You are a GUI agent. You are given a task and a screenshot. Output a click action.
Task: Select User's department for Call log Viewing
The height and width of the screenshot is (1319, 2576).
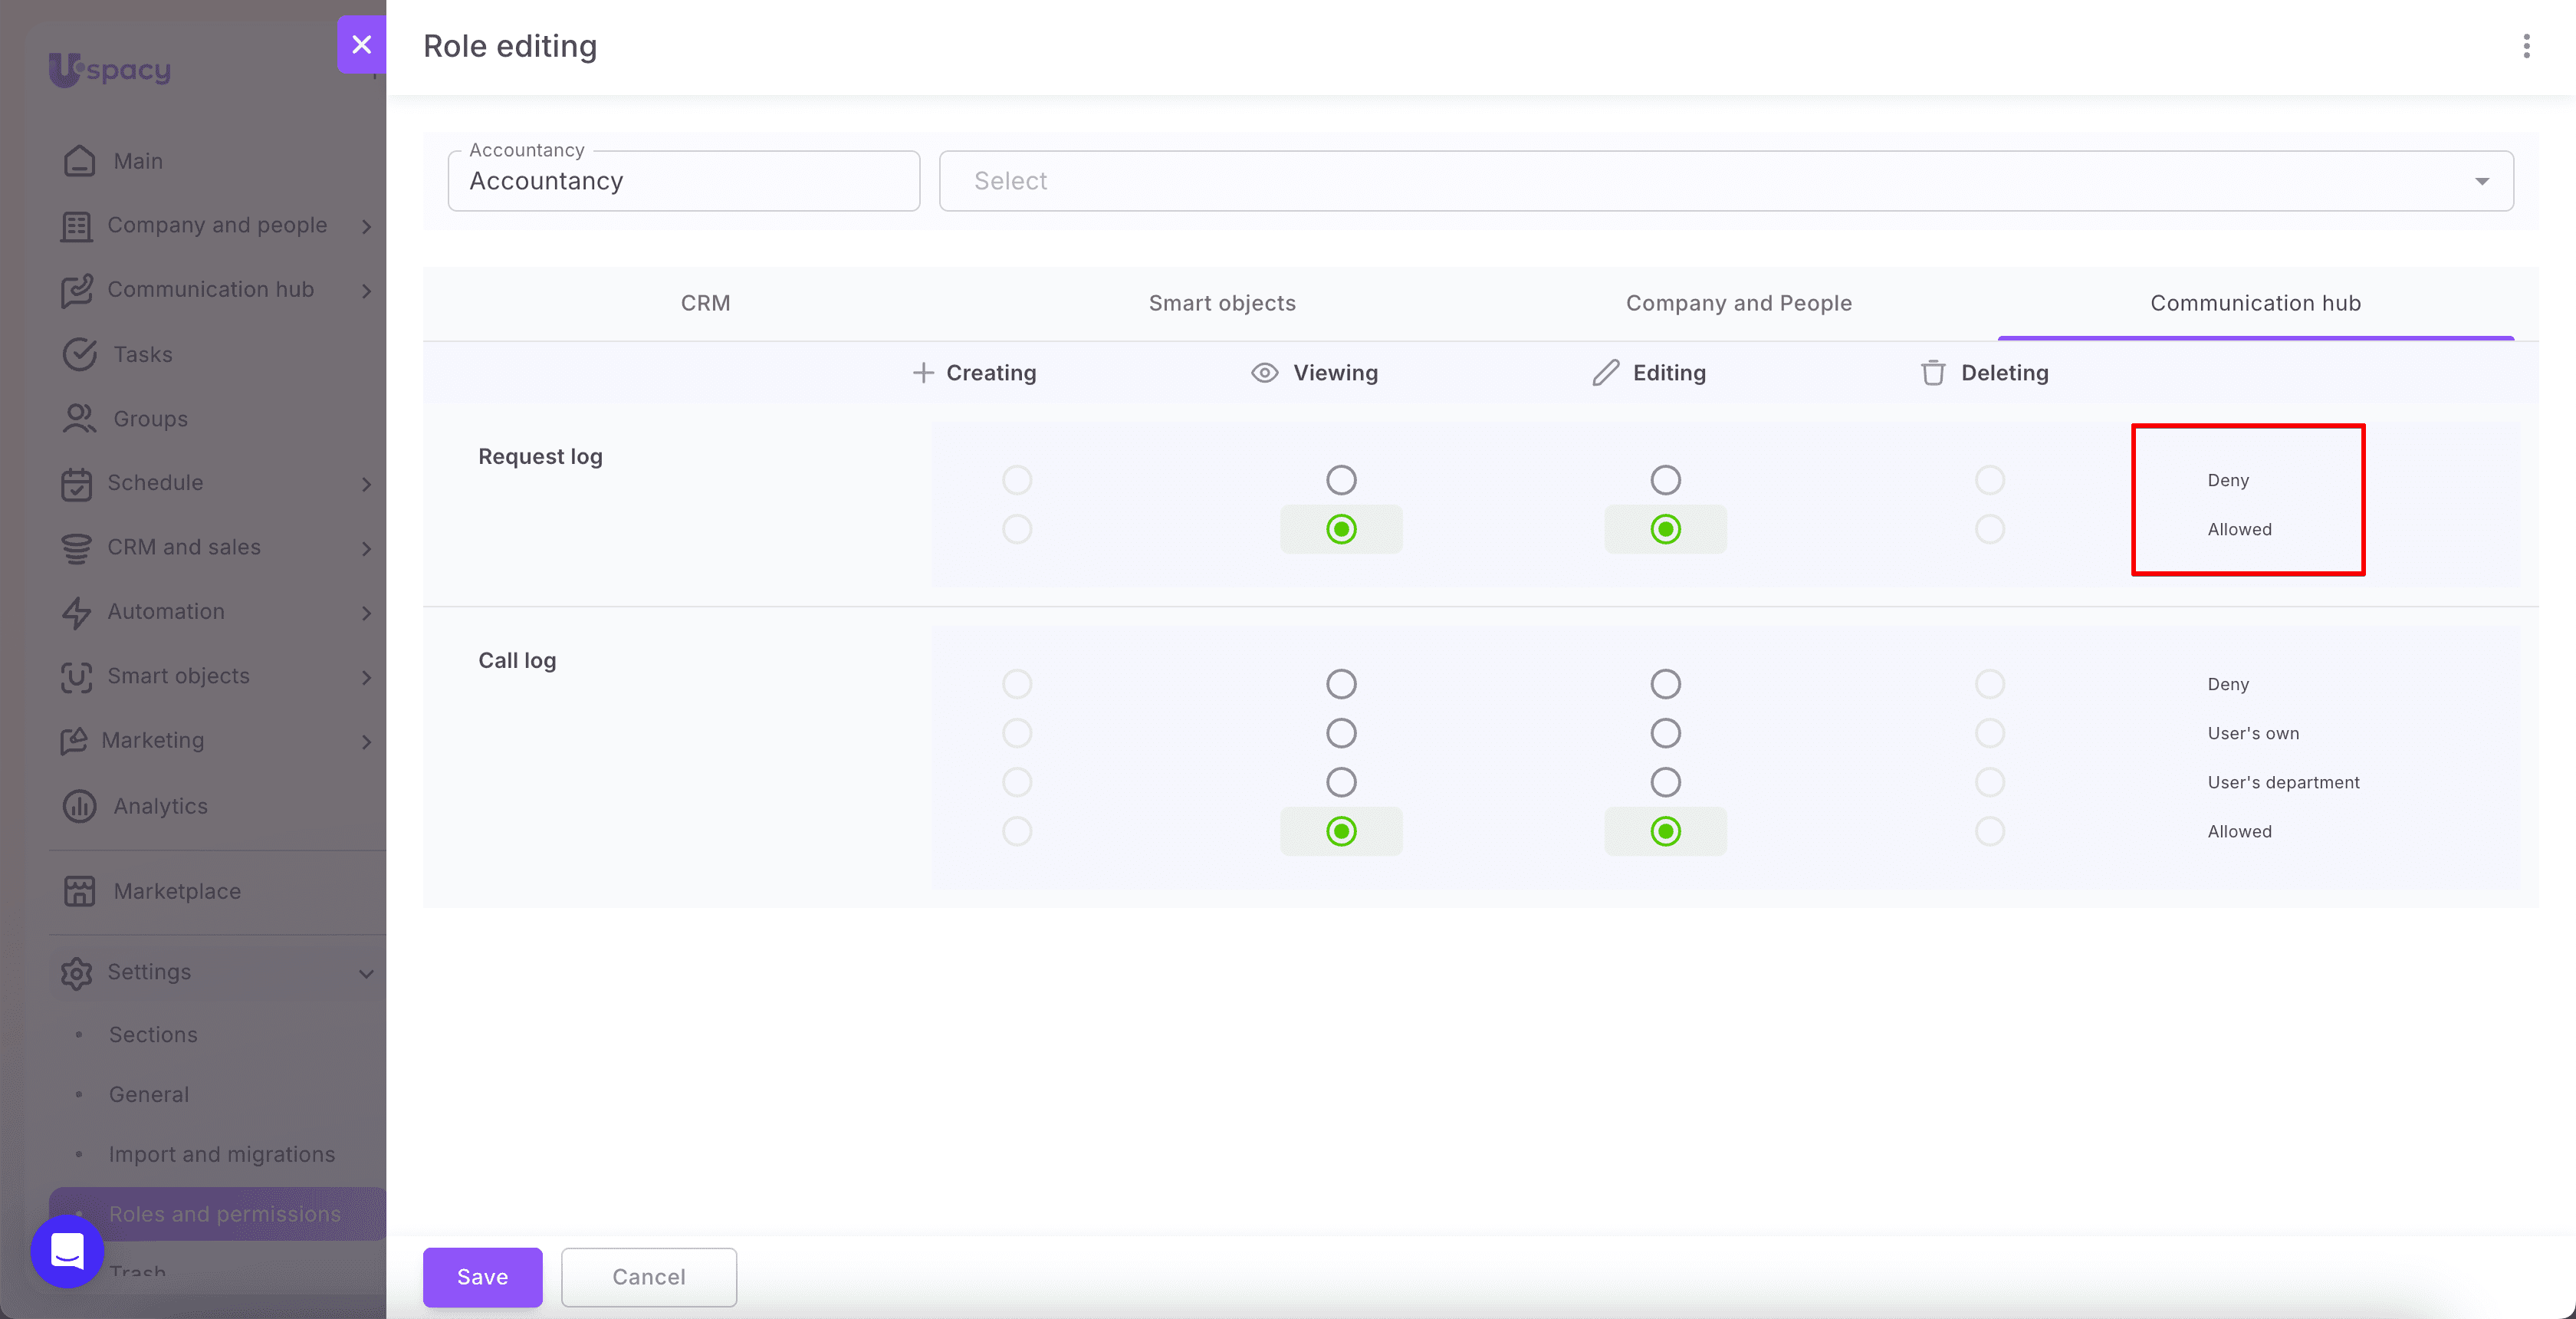[x=1341, y=782]
